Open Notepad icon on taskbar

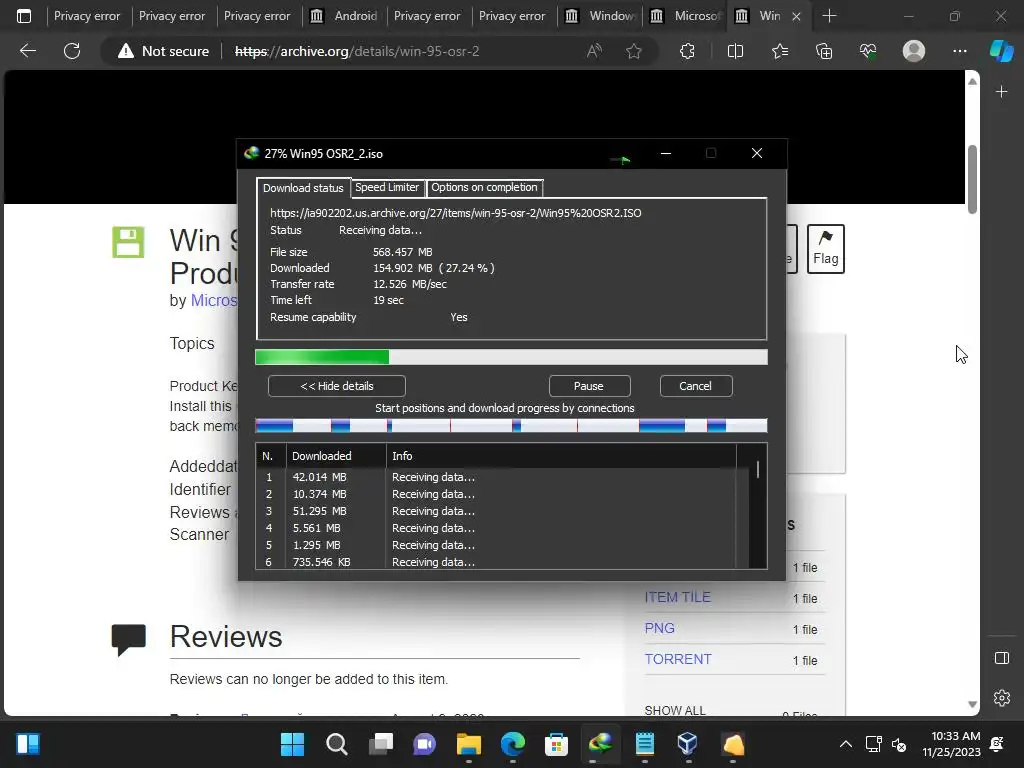[645, 744]
